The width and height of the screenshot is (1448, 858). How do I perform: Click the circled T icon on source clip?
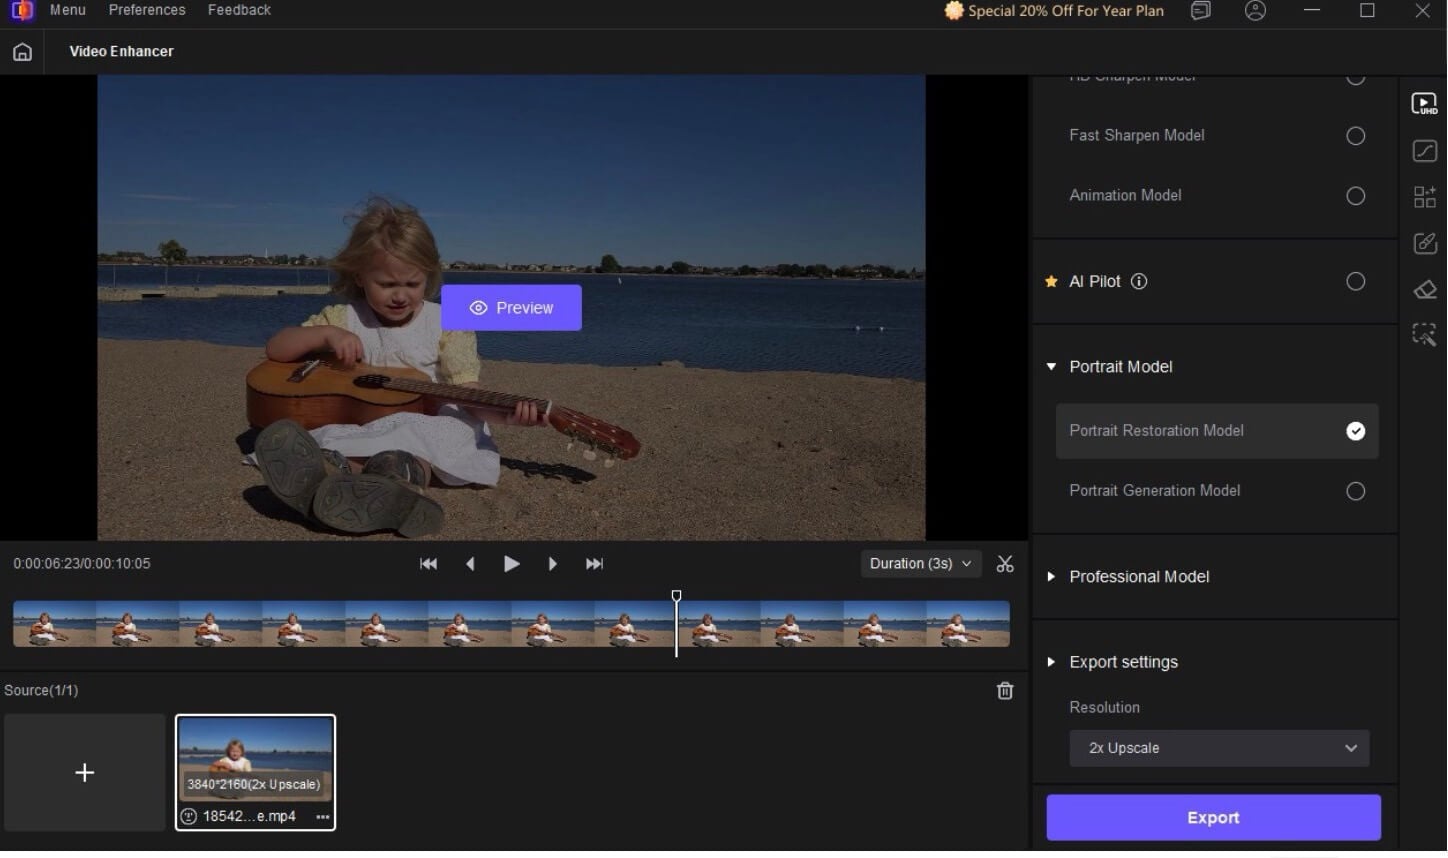[x=188, y=817]
